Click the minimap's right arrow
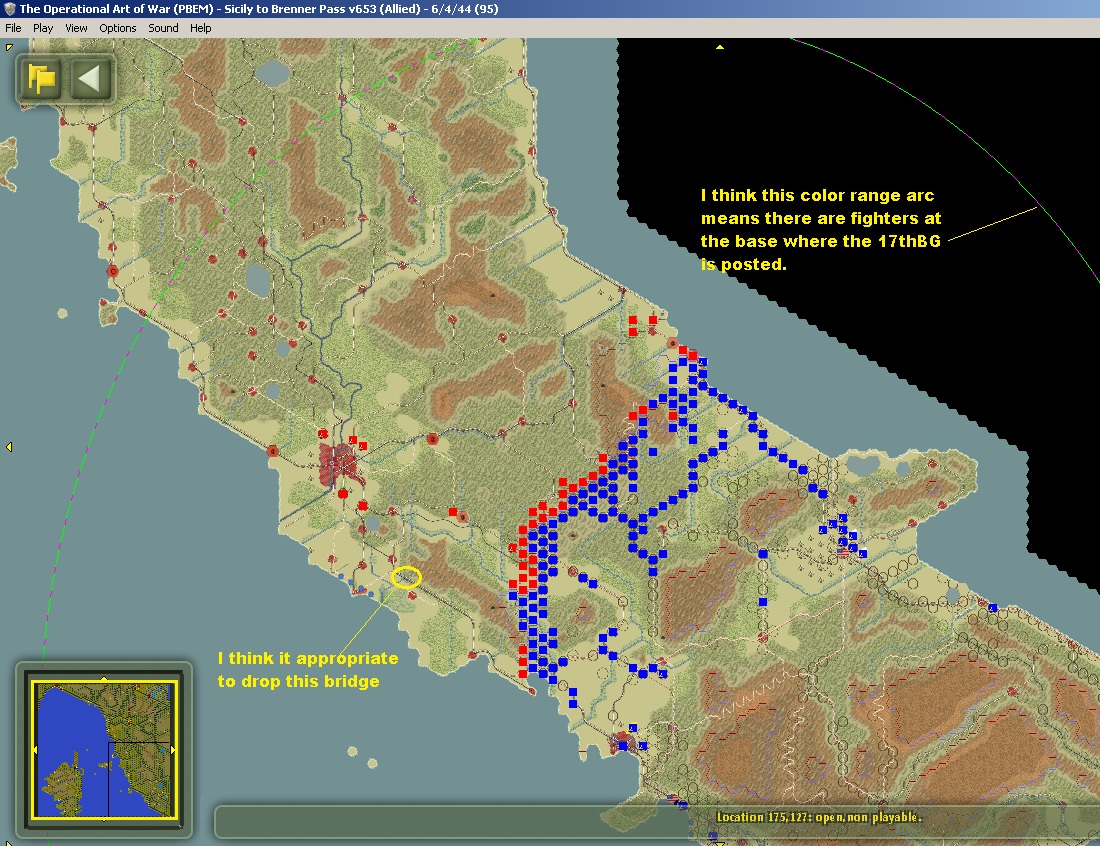The height and width of the screenshot is (846, 1100). [x=173, y=750]
